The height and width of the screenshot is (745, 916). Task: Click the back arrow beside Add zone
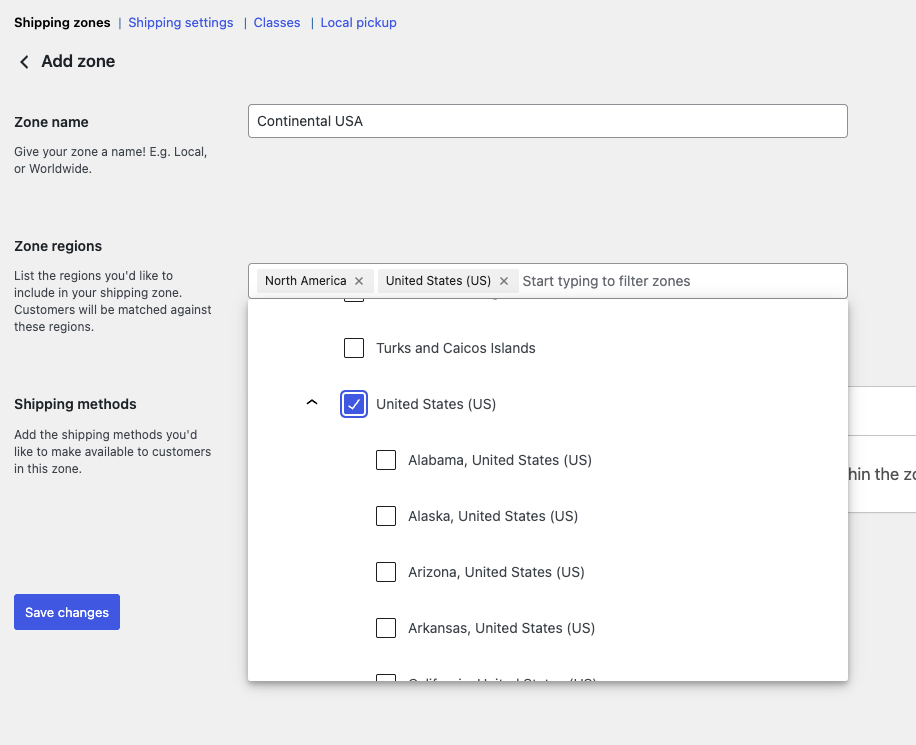(x=24, y=61)
